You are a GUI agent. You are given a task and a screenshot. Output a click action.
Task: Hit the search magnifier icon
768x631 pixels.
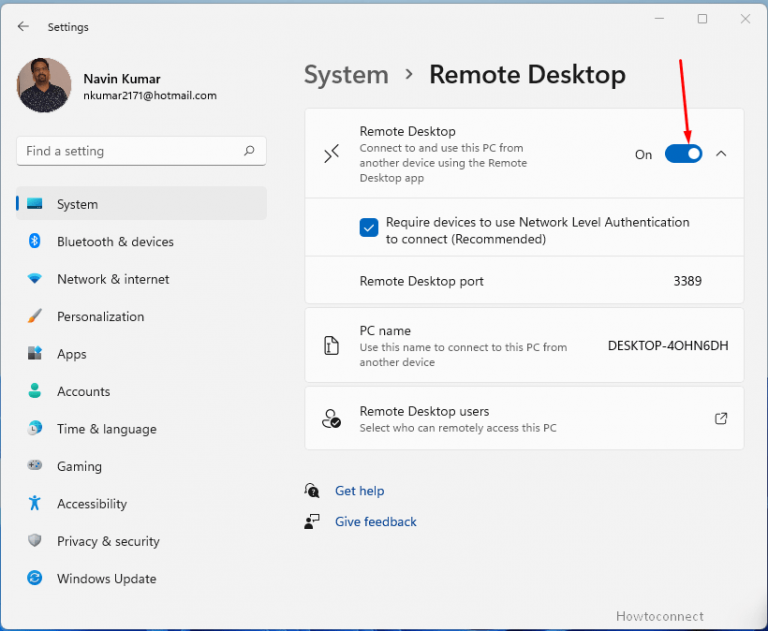coord(249,150)
